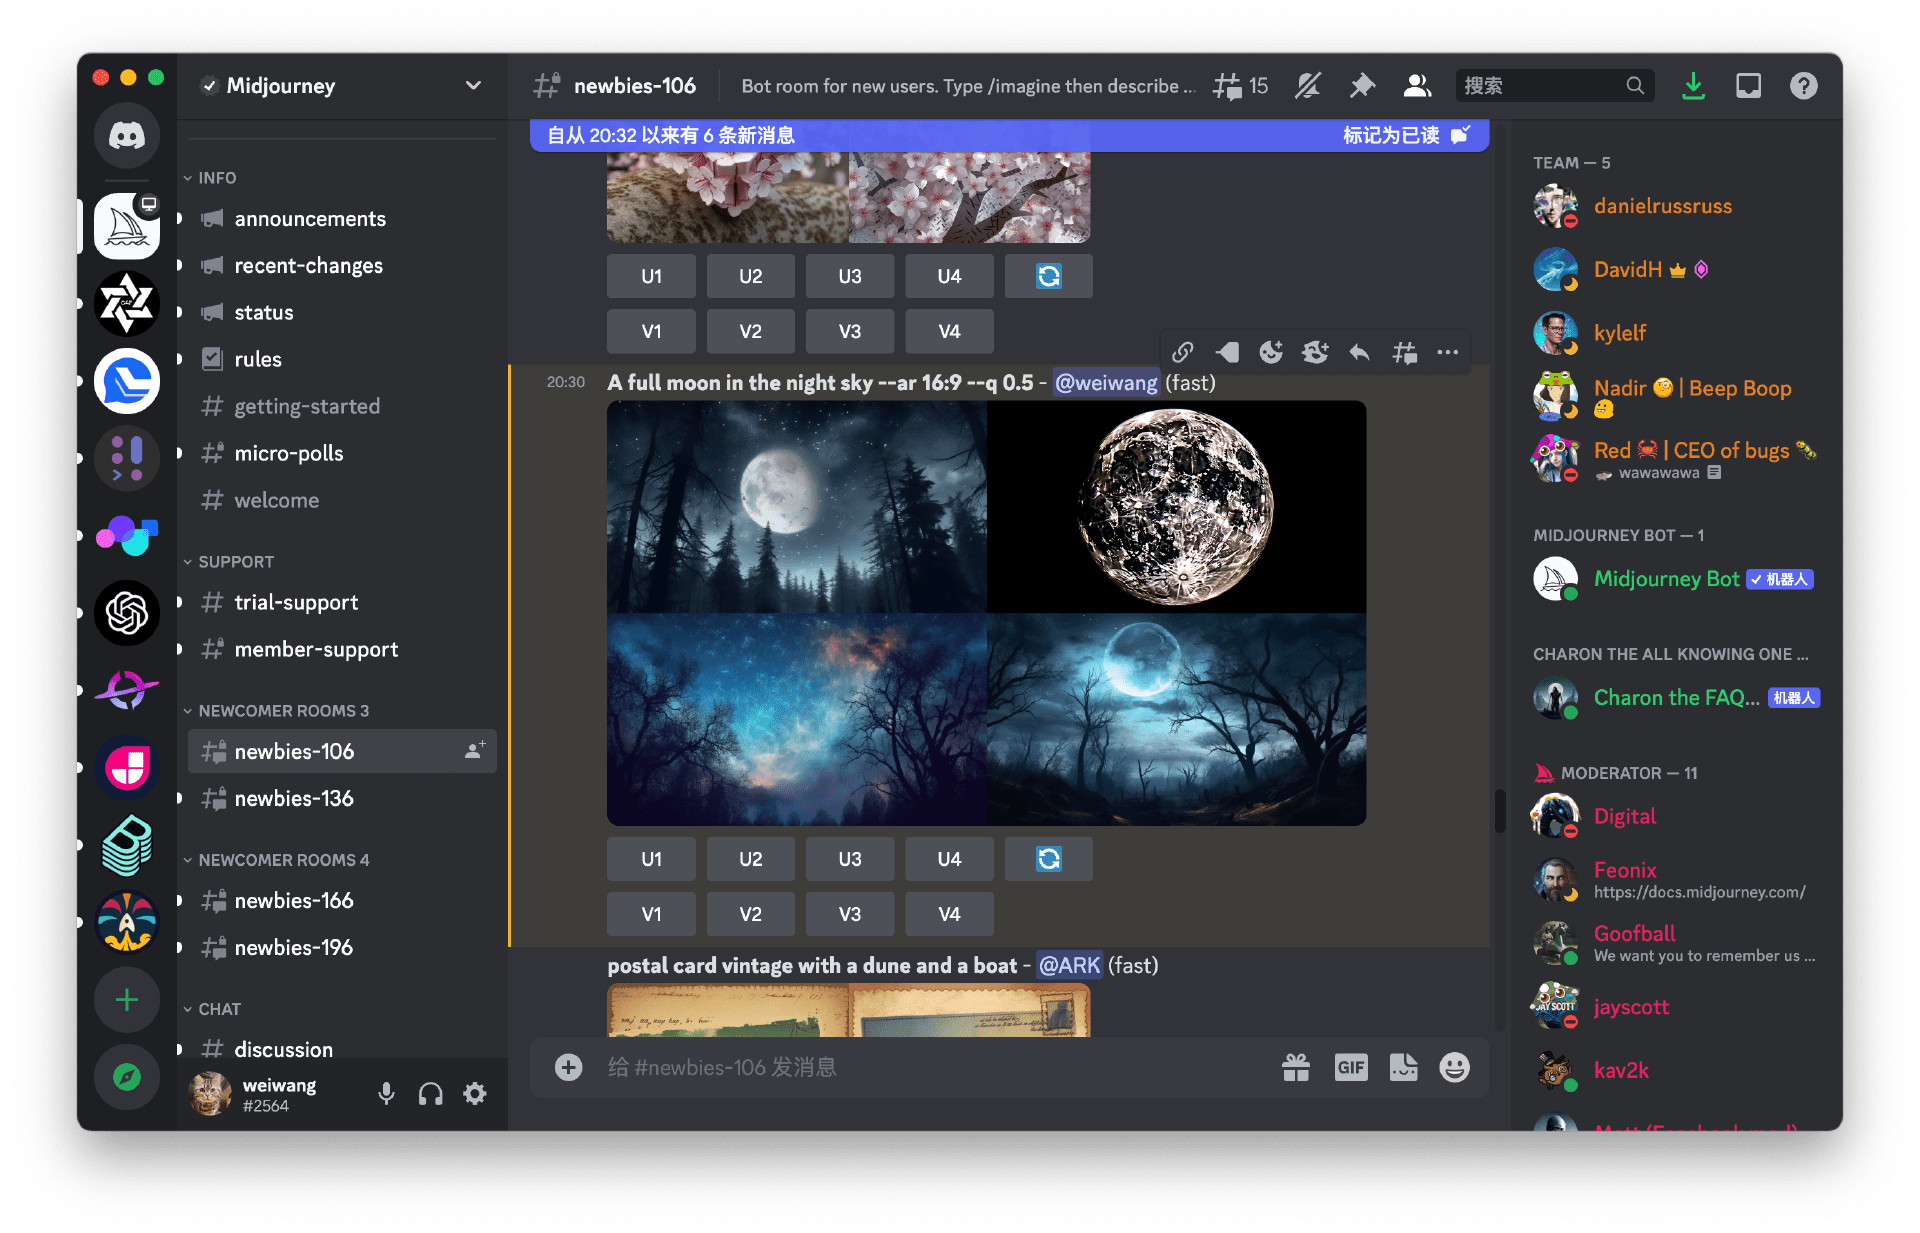Toggle headphones deafen

(430, 1094)
